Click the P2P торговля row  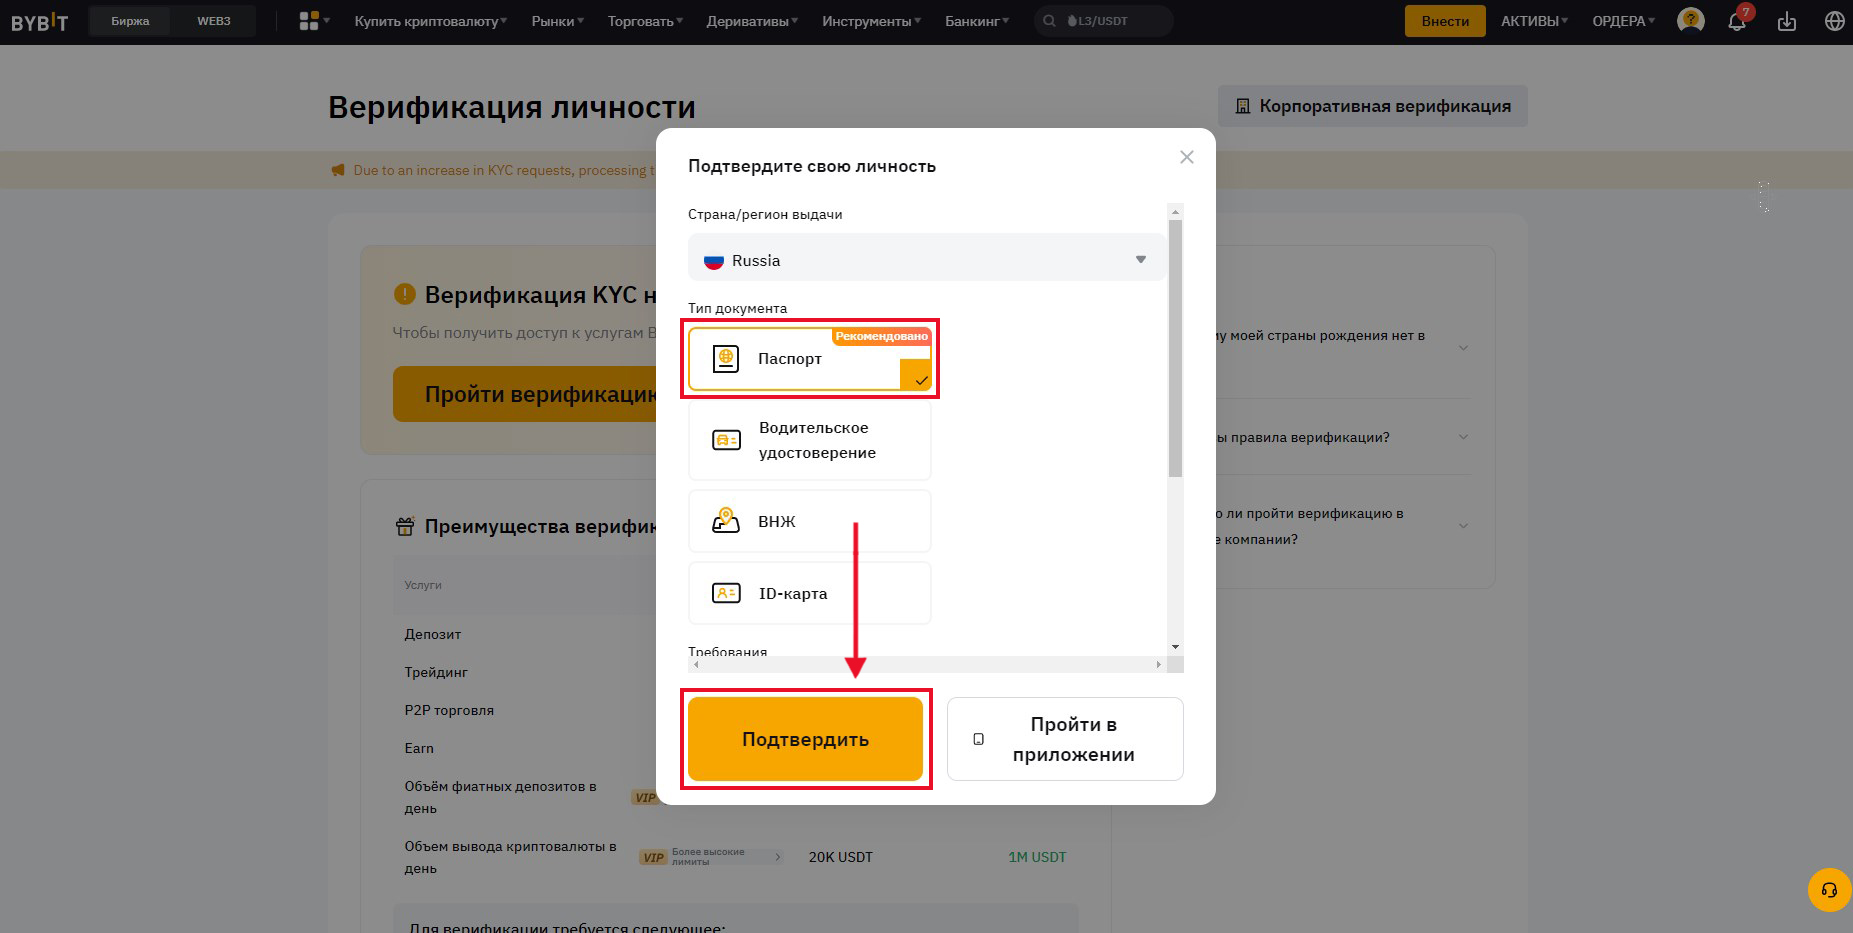(x=449, y=710)
